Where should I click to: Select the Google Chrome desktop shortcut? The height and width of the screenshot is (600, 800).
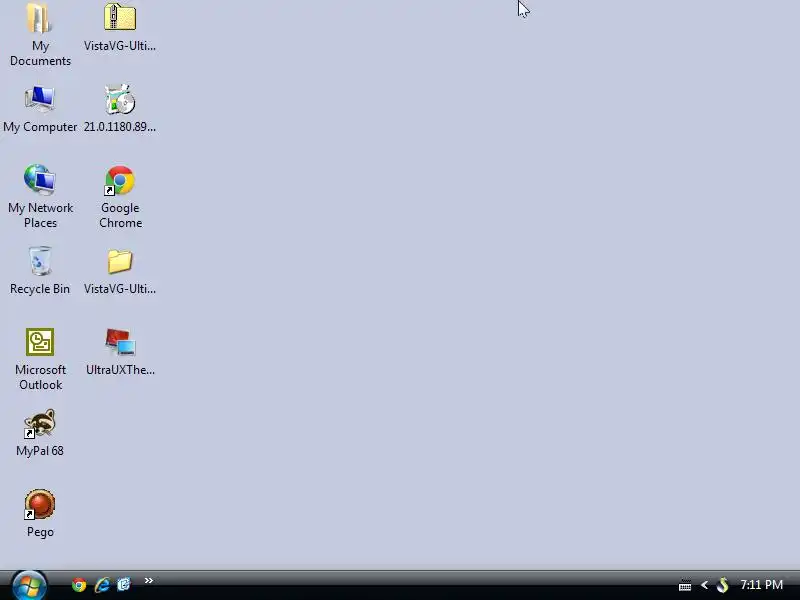[x=120, y=196]
